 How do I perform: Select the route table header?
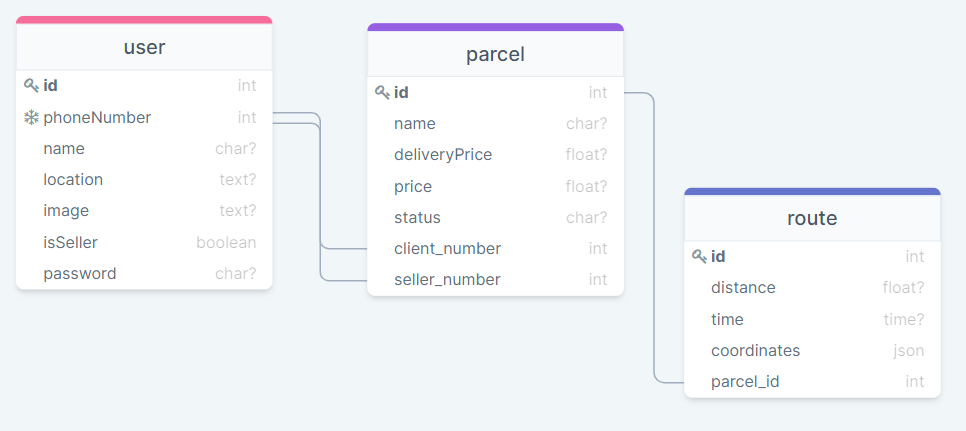[812, 218]
